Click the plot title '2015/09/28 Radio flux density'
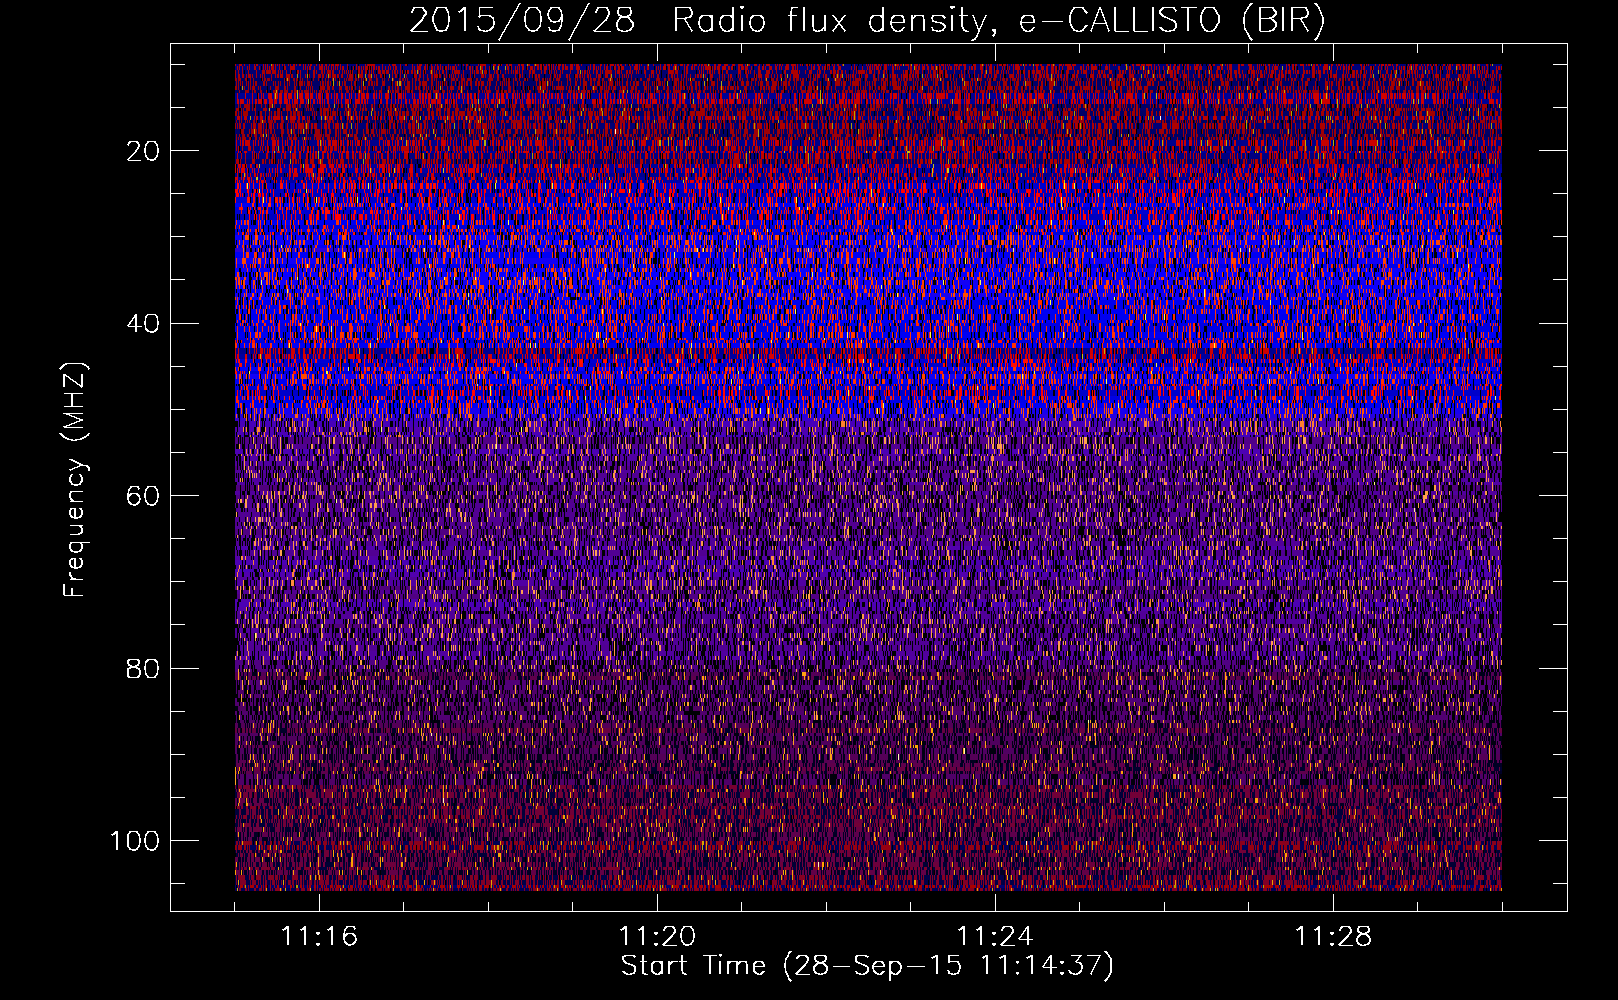 click(x=868, y=21)
